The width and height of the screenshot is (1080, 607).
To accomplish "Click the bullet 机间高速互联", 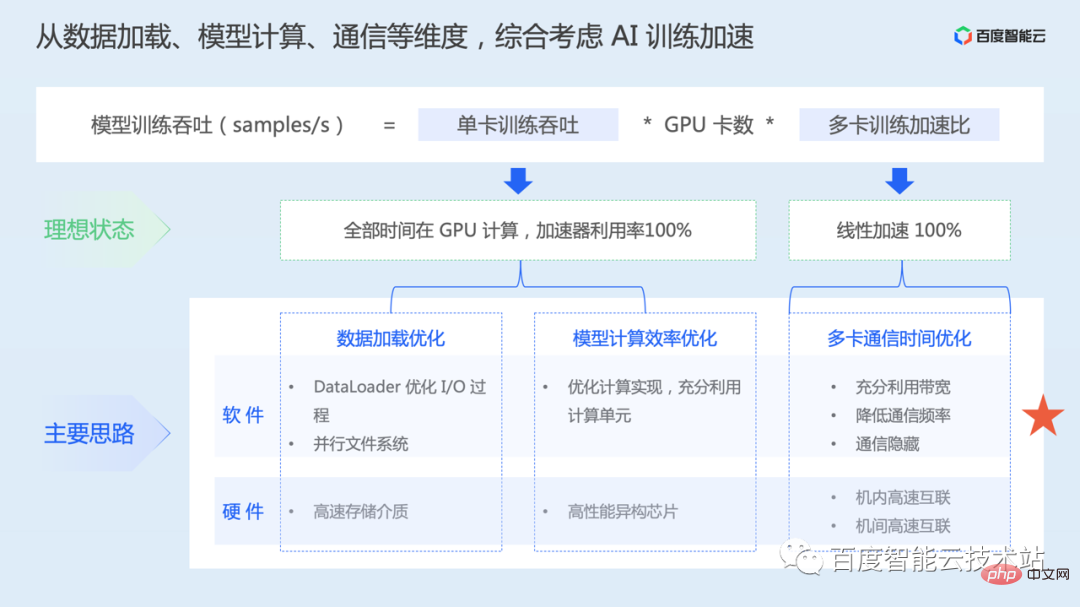I will click(x=903, y=526).
